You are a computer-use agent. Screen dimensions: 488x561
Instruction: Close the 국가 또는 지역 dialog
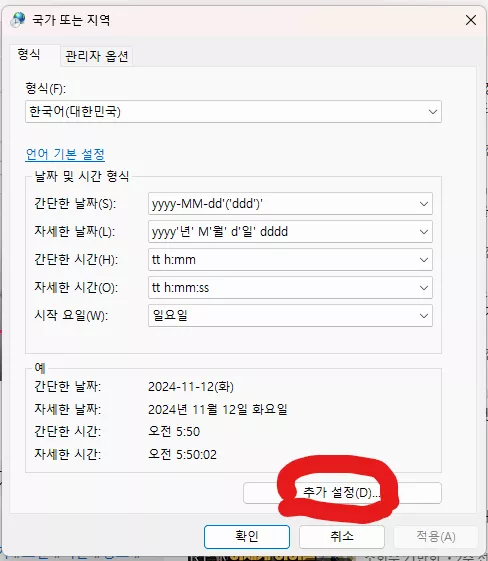(x=471, y=20)
